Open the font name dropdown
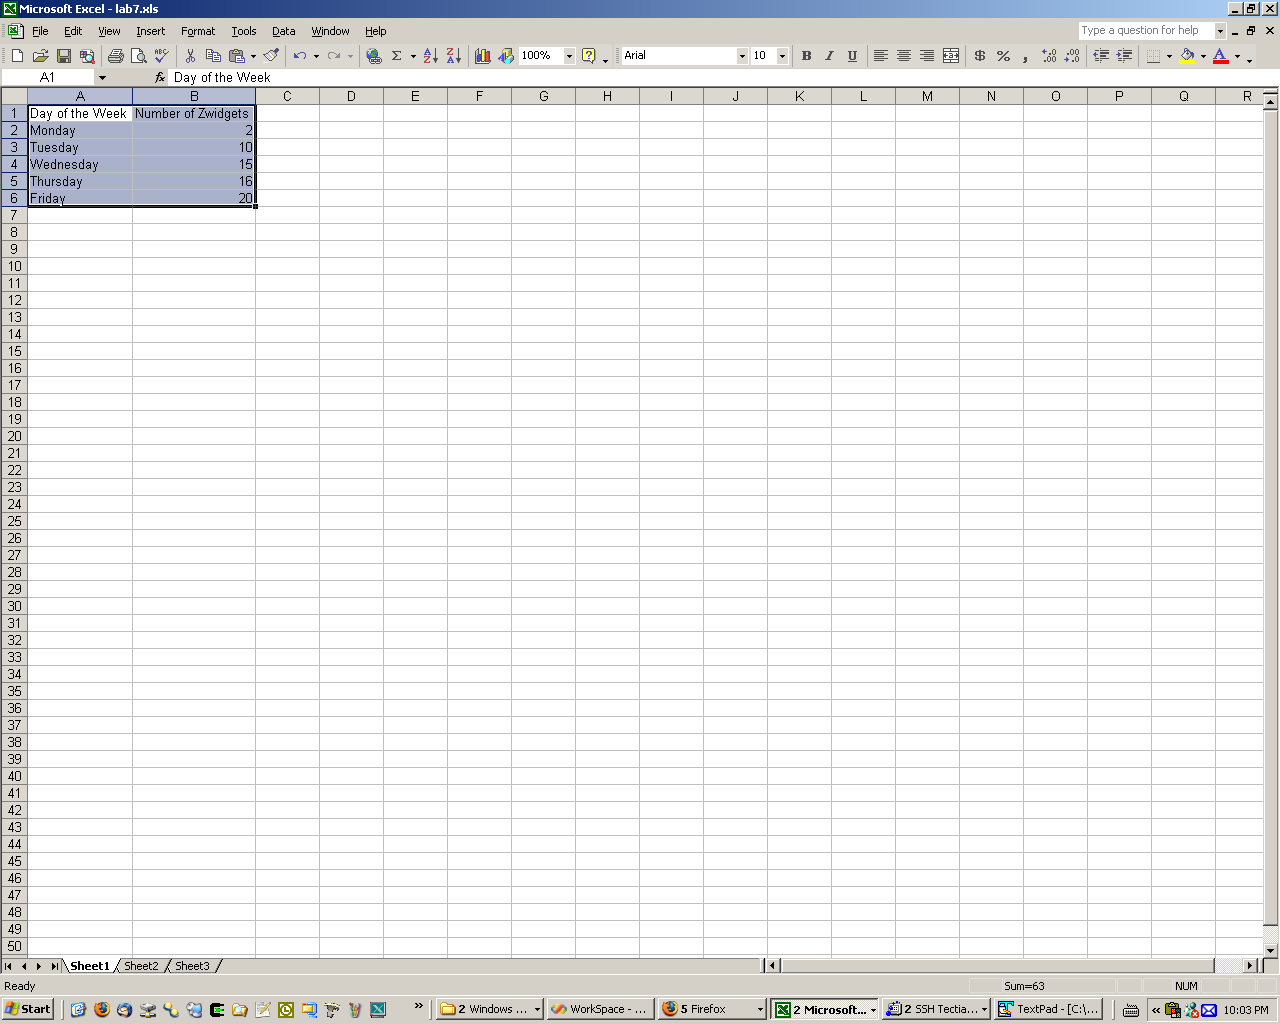Screen dimensions: 1280x1024 pyautogui.click(x=742, y=56)
